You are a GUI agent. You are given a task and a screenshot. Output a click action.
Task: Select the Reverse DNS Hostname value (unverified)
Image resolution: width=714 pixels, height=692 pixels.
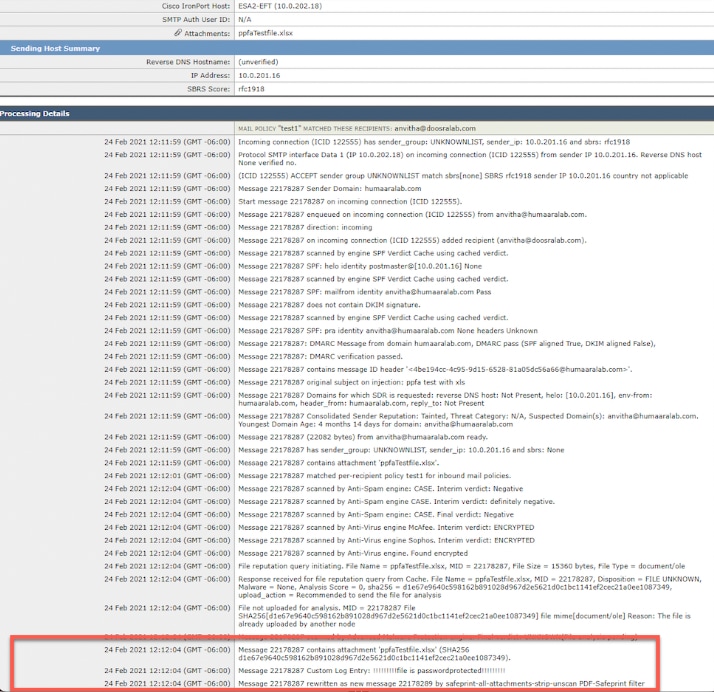click(258, 62)
